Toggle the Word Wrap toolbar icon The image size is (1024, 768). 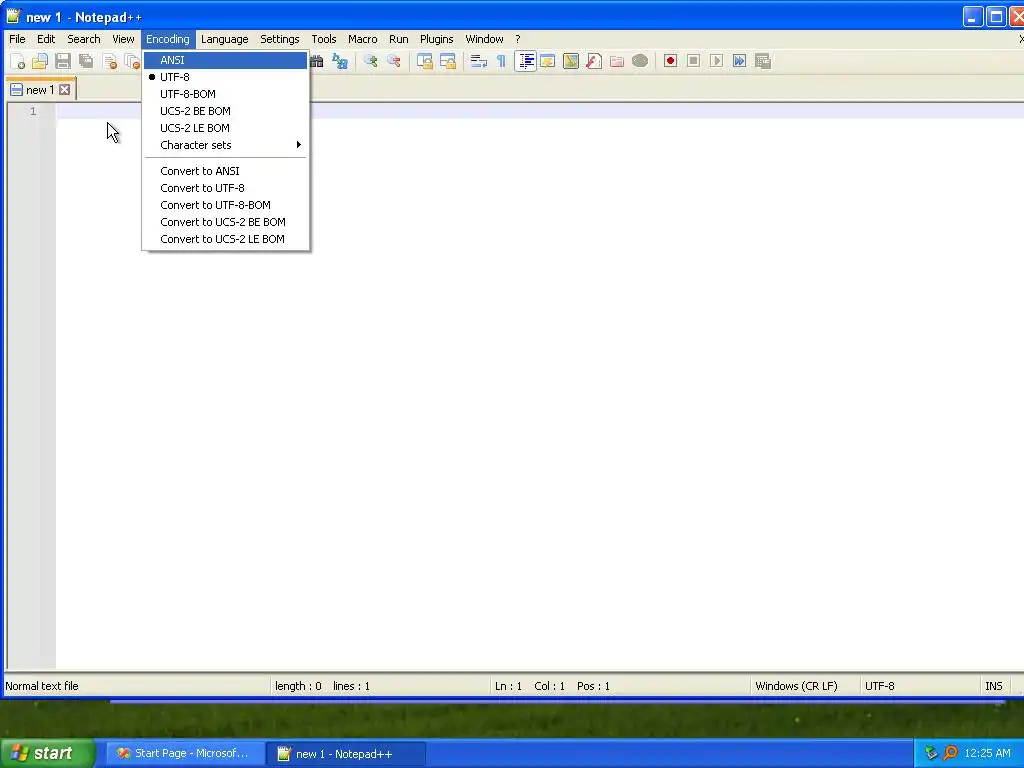tap(479, 61)
